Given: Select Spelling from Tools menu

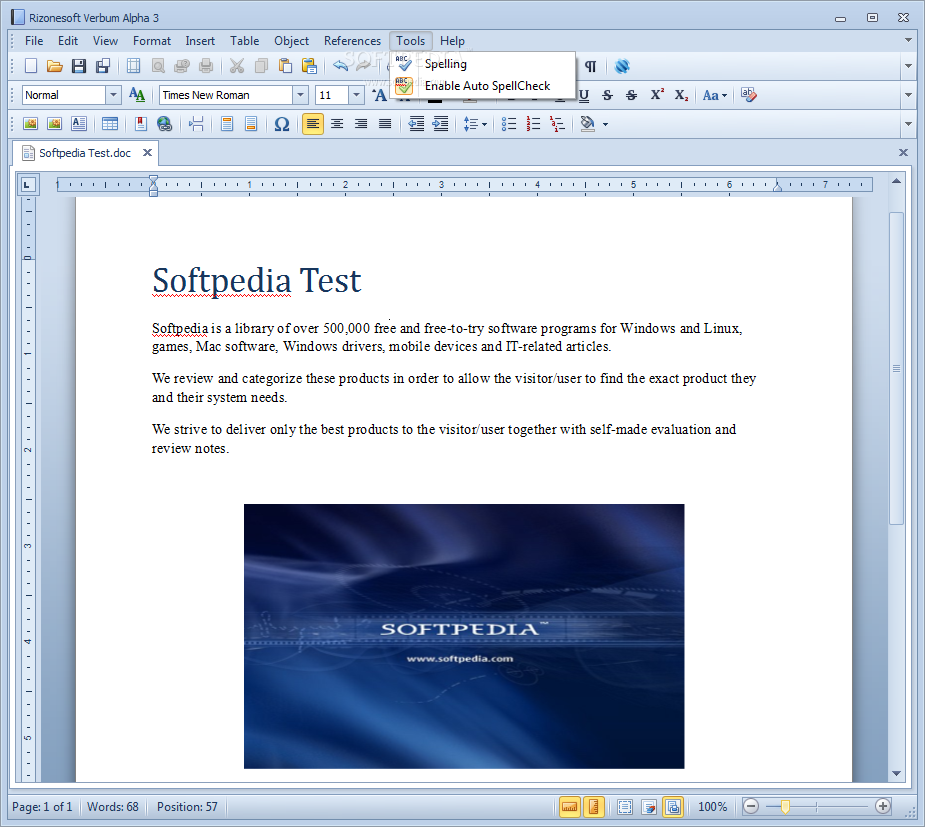Looking at the screenshot, I should [x=483, y=64].
